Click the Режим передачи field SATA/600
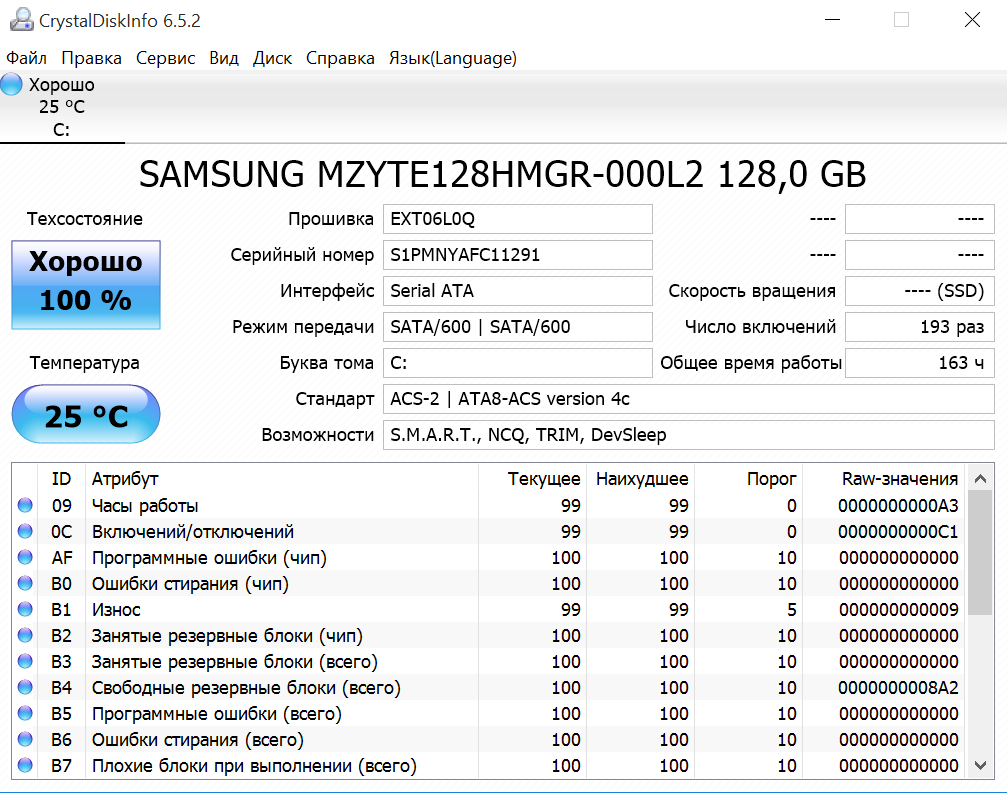 518,327
